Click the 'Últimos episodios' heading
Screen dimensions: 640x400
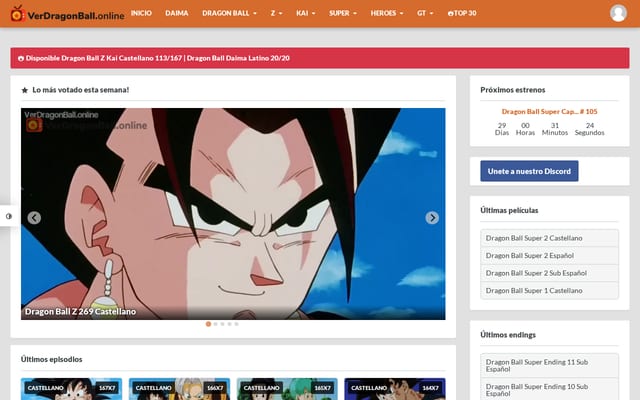[51, 359]
